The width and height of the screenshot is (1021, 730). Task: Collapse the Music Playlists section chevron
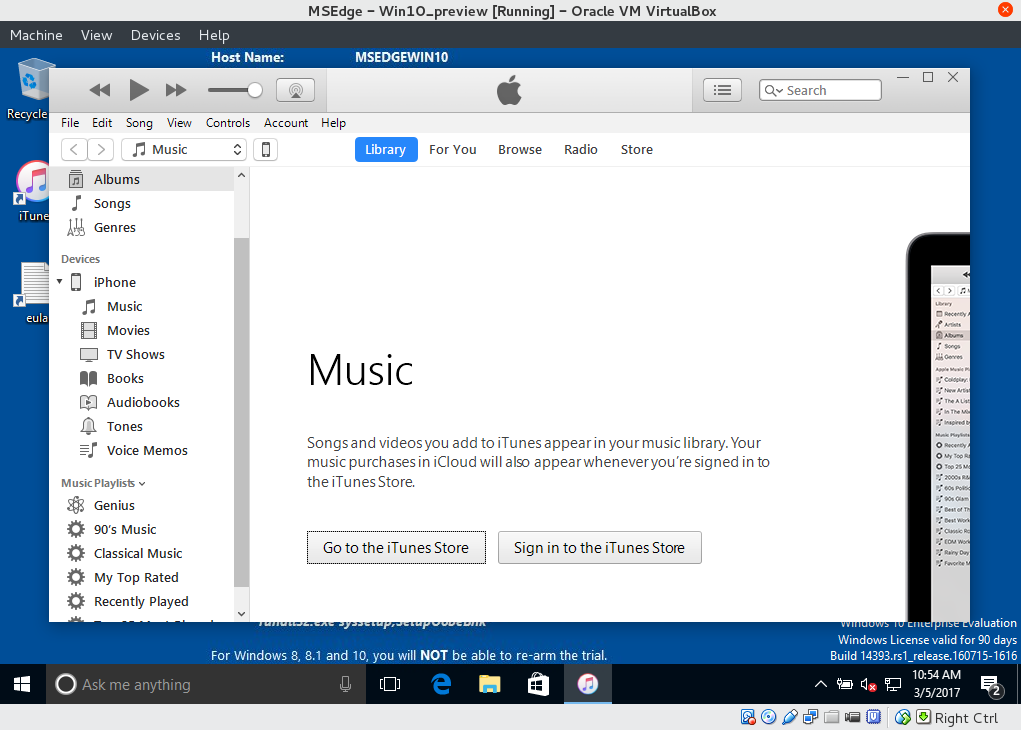click(142, 483)
